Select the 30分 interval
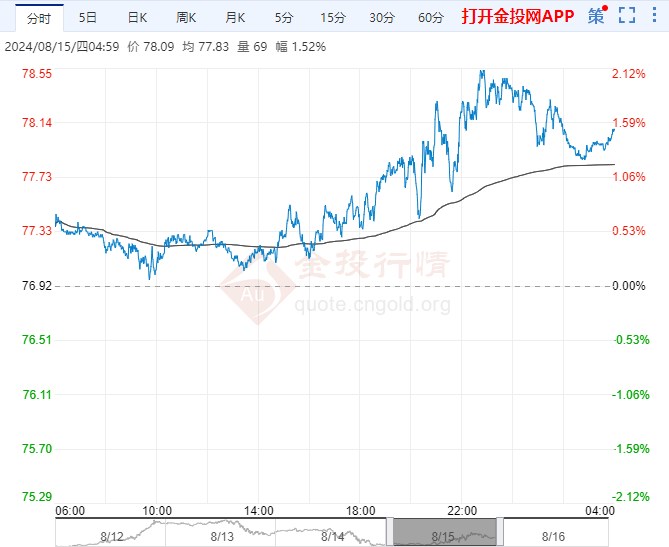This screenshot has width=669, height=547. tap(381, 17)
